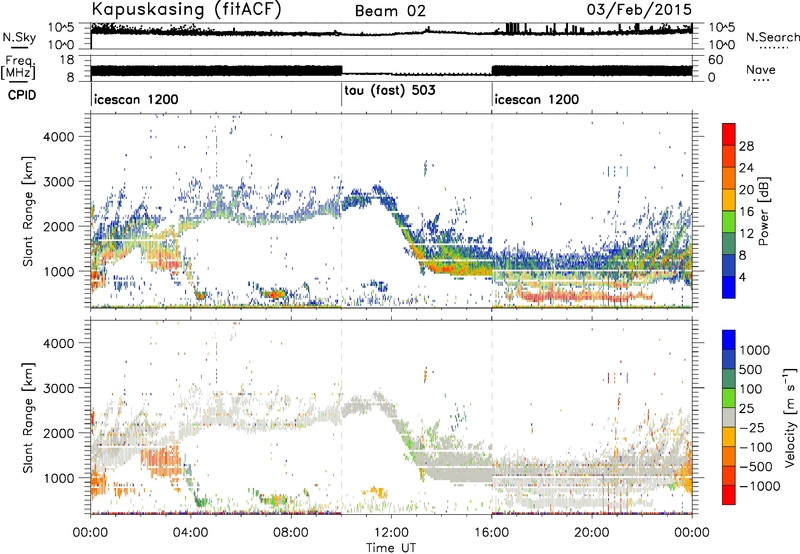The height and width of the screenshot is (554, 800).
Task: Click the '04:00' time axis tick
Action: click(x=191, y=533)
